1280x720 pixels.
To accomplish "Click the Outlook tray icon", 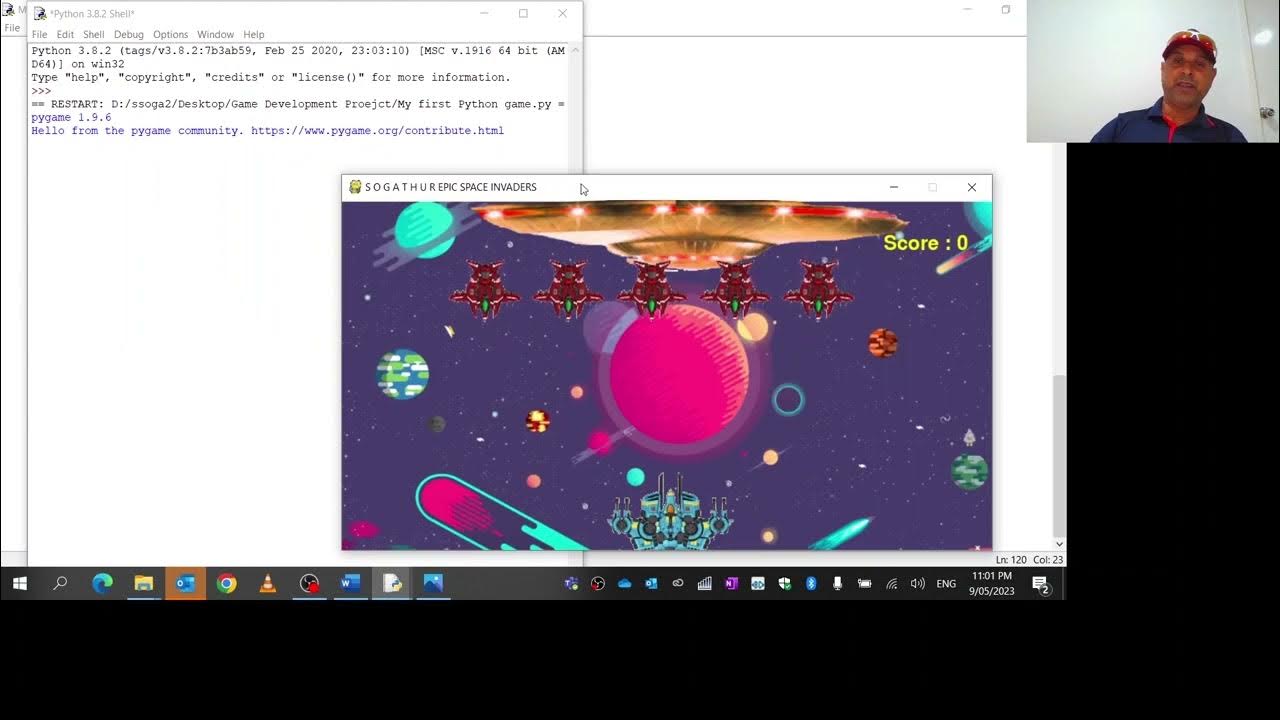I will [651, 584].
